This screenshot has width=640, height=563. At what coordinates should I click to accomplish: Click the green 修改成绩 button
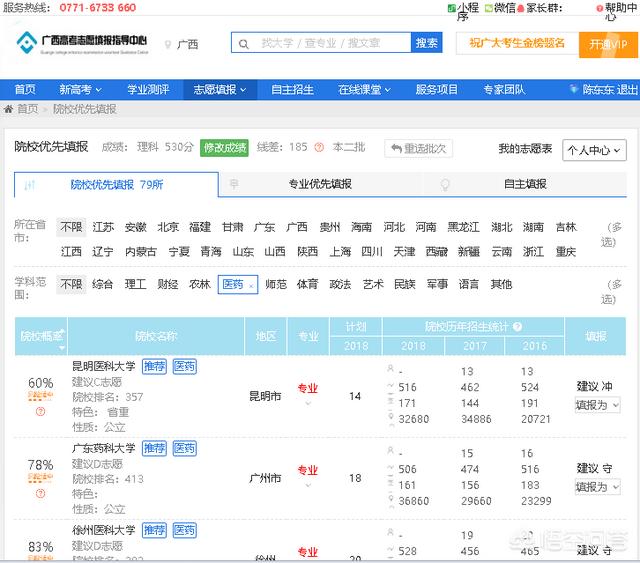tap(224, 148)
